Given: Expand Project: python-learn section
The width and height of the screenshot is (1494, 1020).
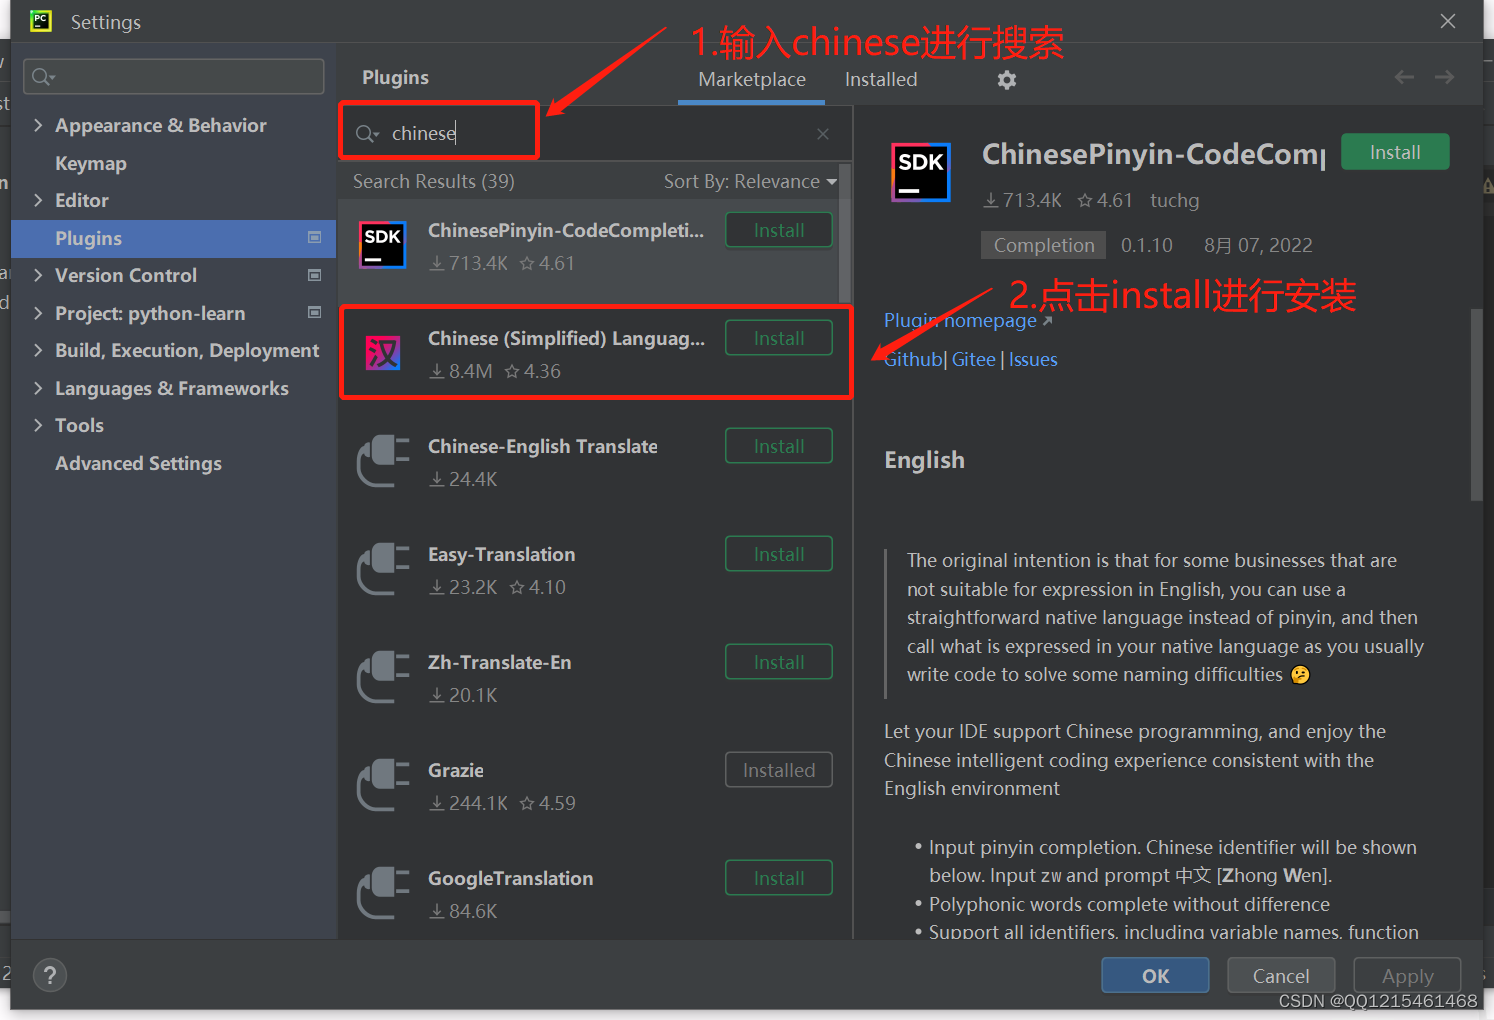Looking at the screenshot, I should [x=38, y=313].
